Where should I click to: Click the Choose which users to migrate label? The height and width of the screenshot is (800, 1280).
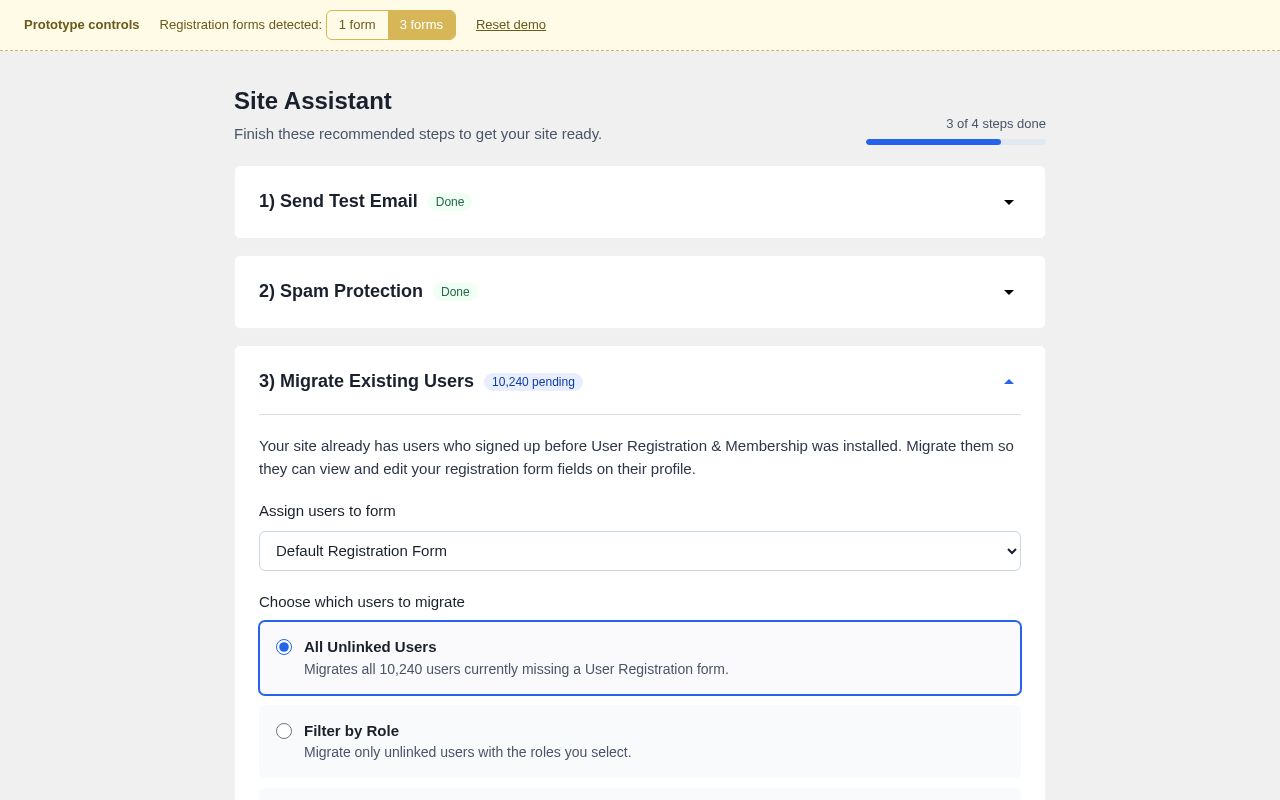[x=362, y=602]
